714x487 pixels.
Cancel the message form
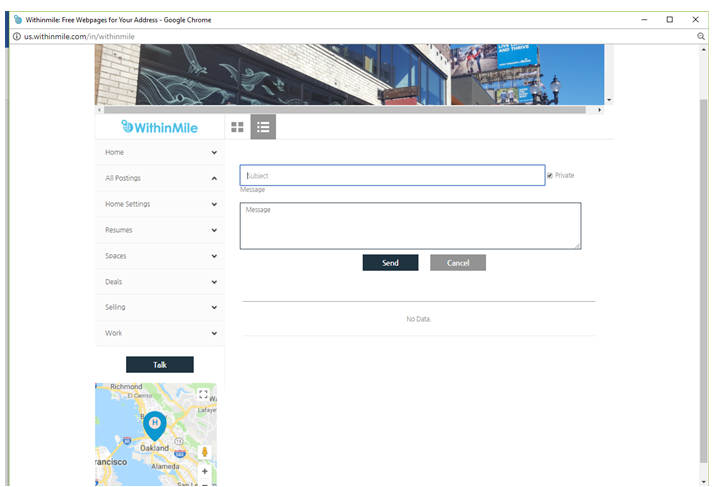(458, 263)
